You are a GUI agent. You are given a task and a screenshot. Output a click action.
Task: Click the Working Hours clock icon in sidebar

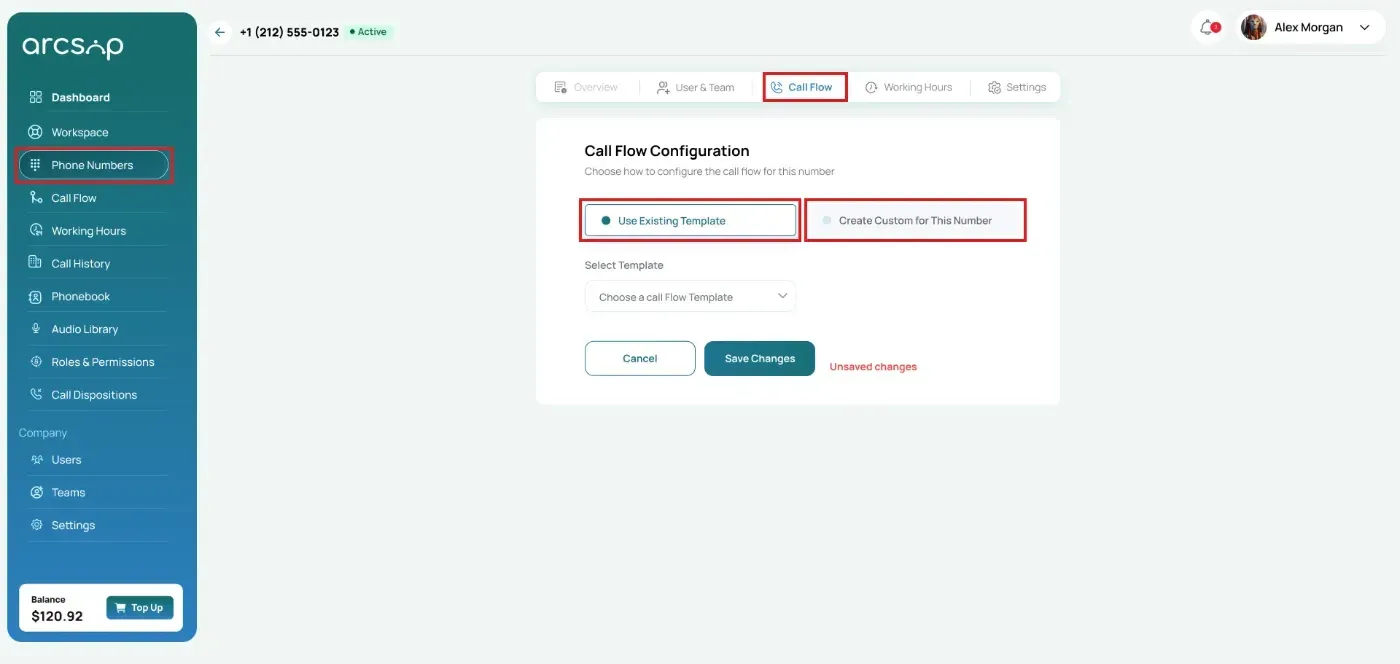tap(36, 231)
